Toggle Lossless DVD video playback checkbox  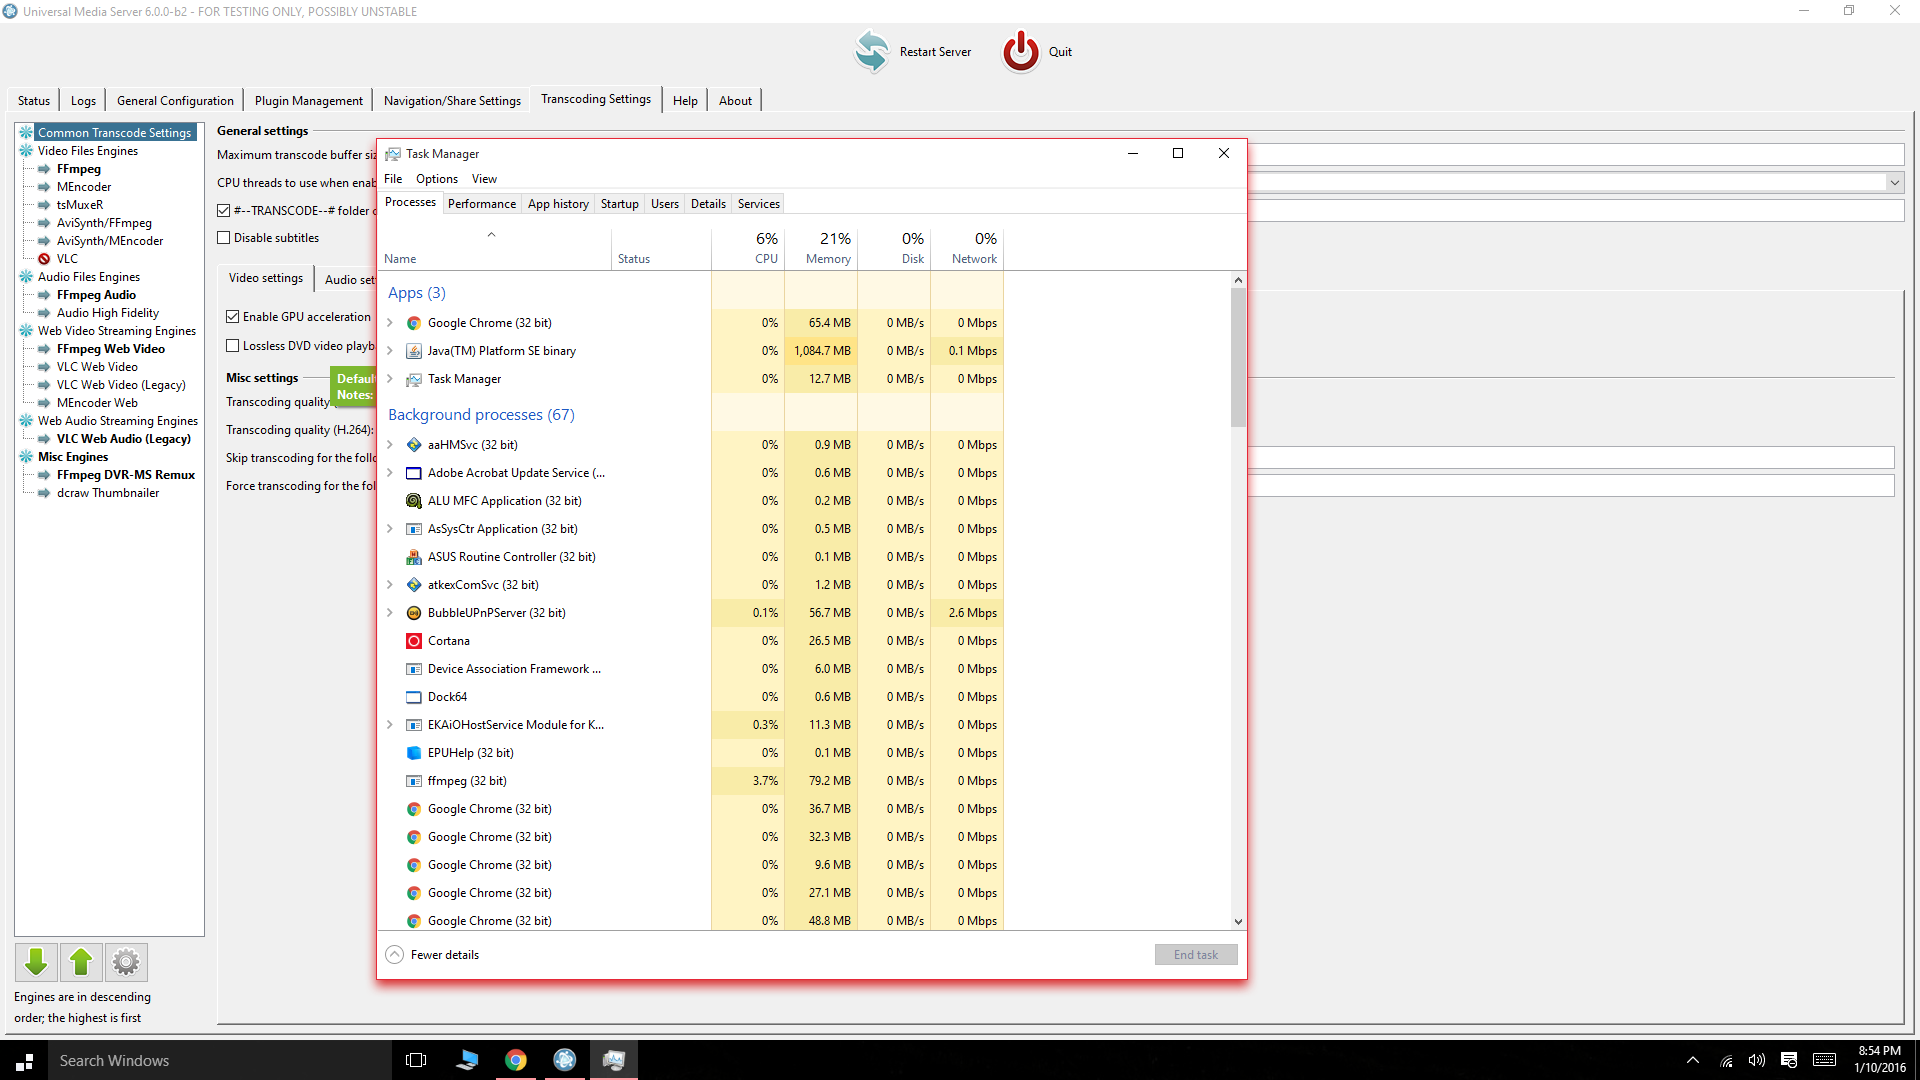tap(233, 346)
